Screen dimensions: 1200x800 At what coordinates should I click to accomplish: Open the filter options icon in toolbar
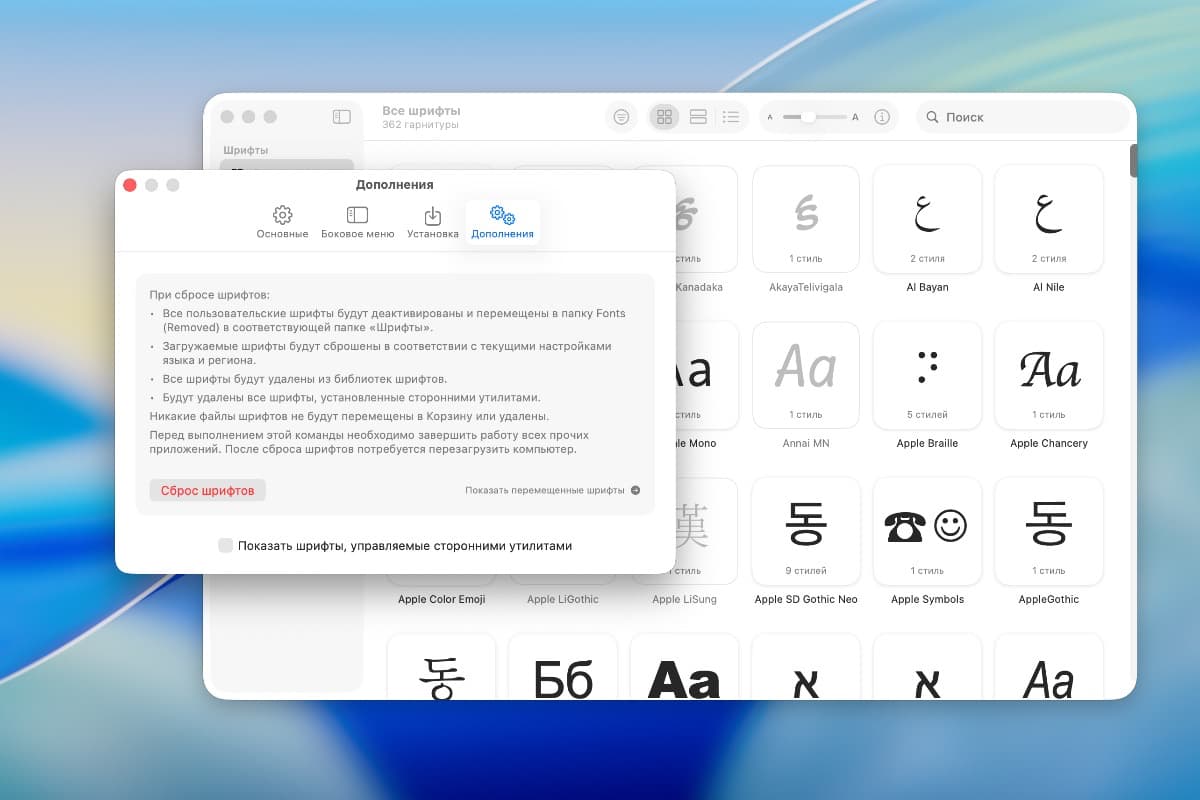[622, 117]
